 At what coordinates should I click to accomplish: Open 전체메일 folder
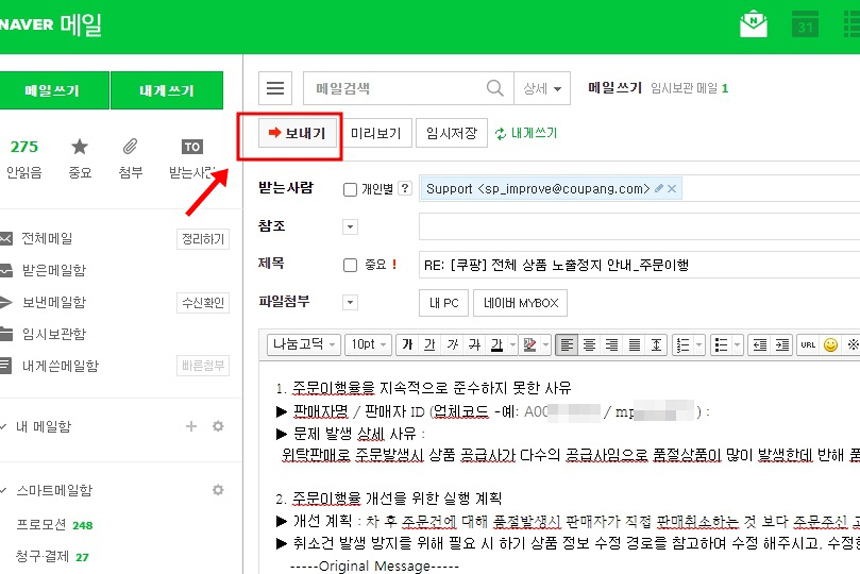[47, 238]
